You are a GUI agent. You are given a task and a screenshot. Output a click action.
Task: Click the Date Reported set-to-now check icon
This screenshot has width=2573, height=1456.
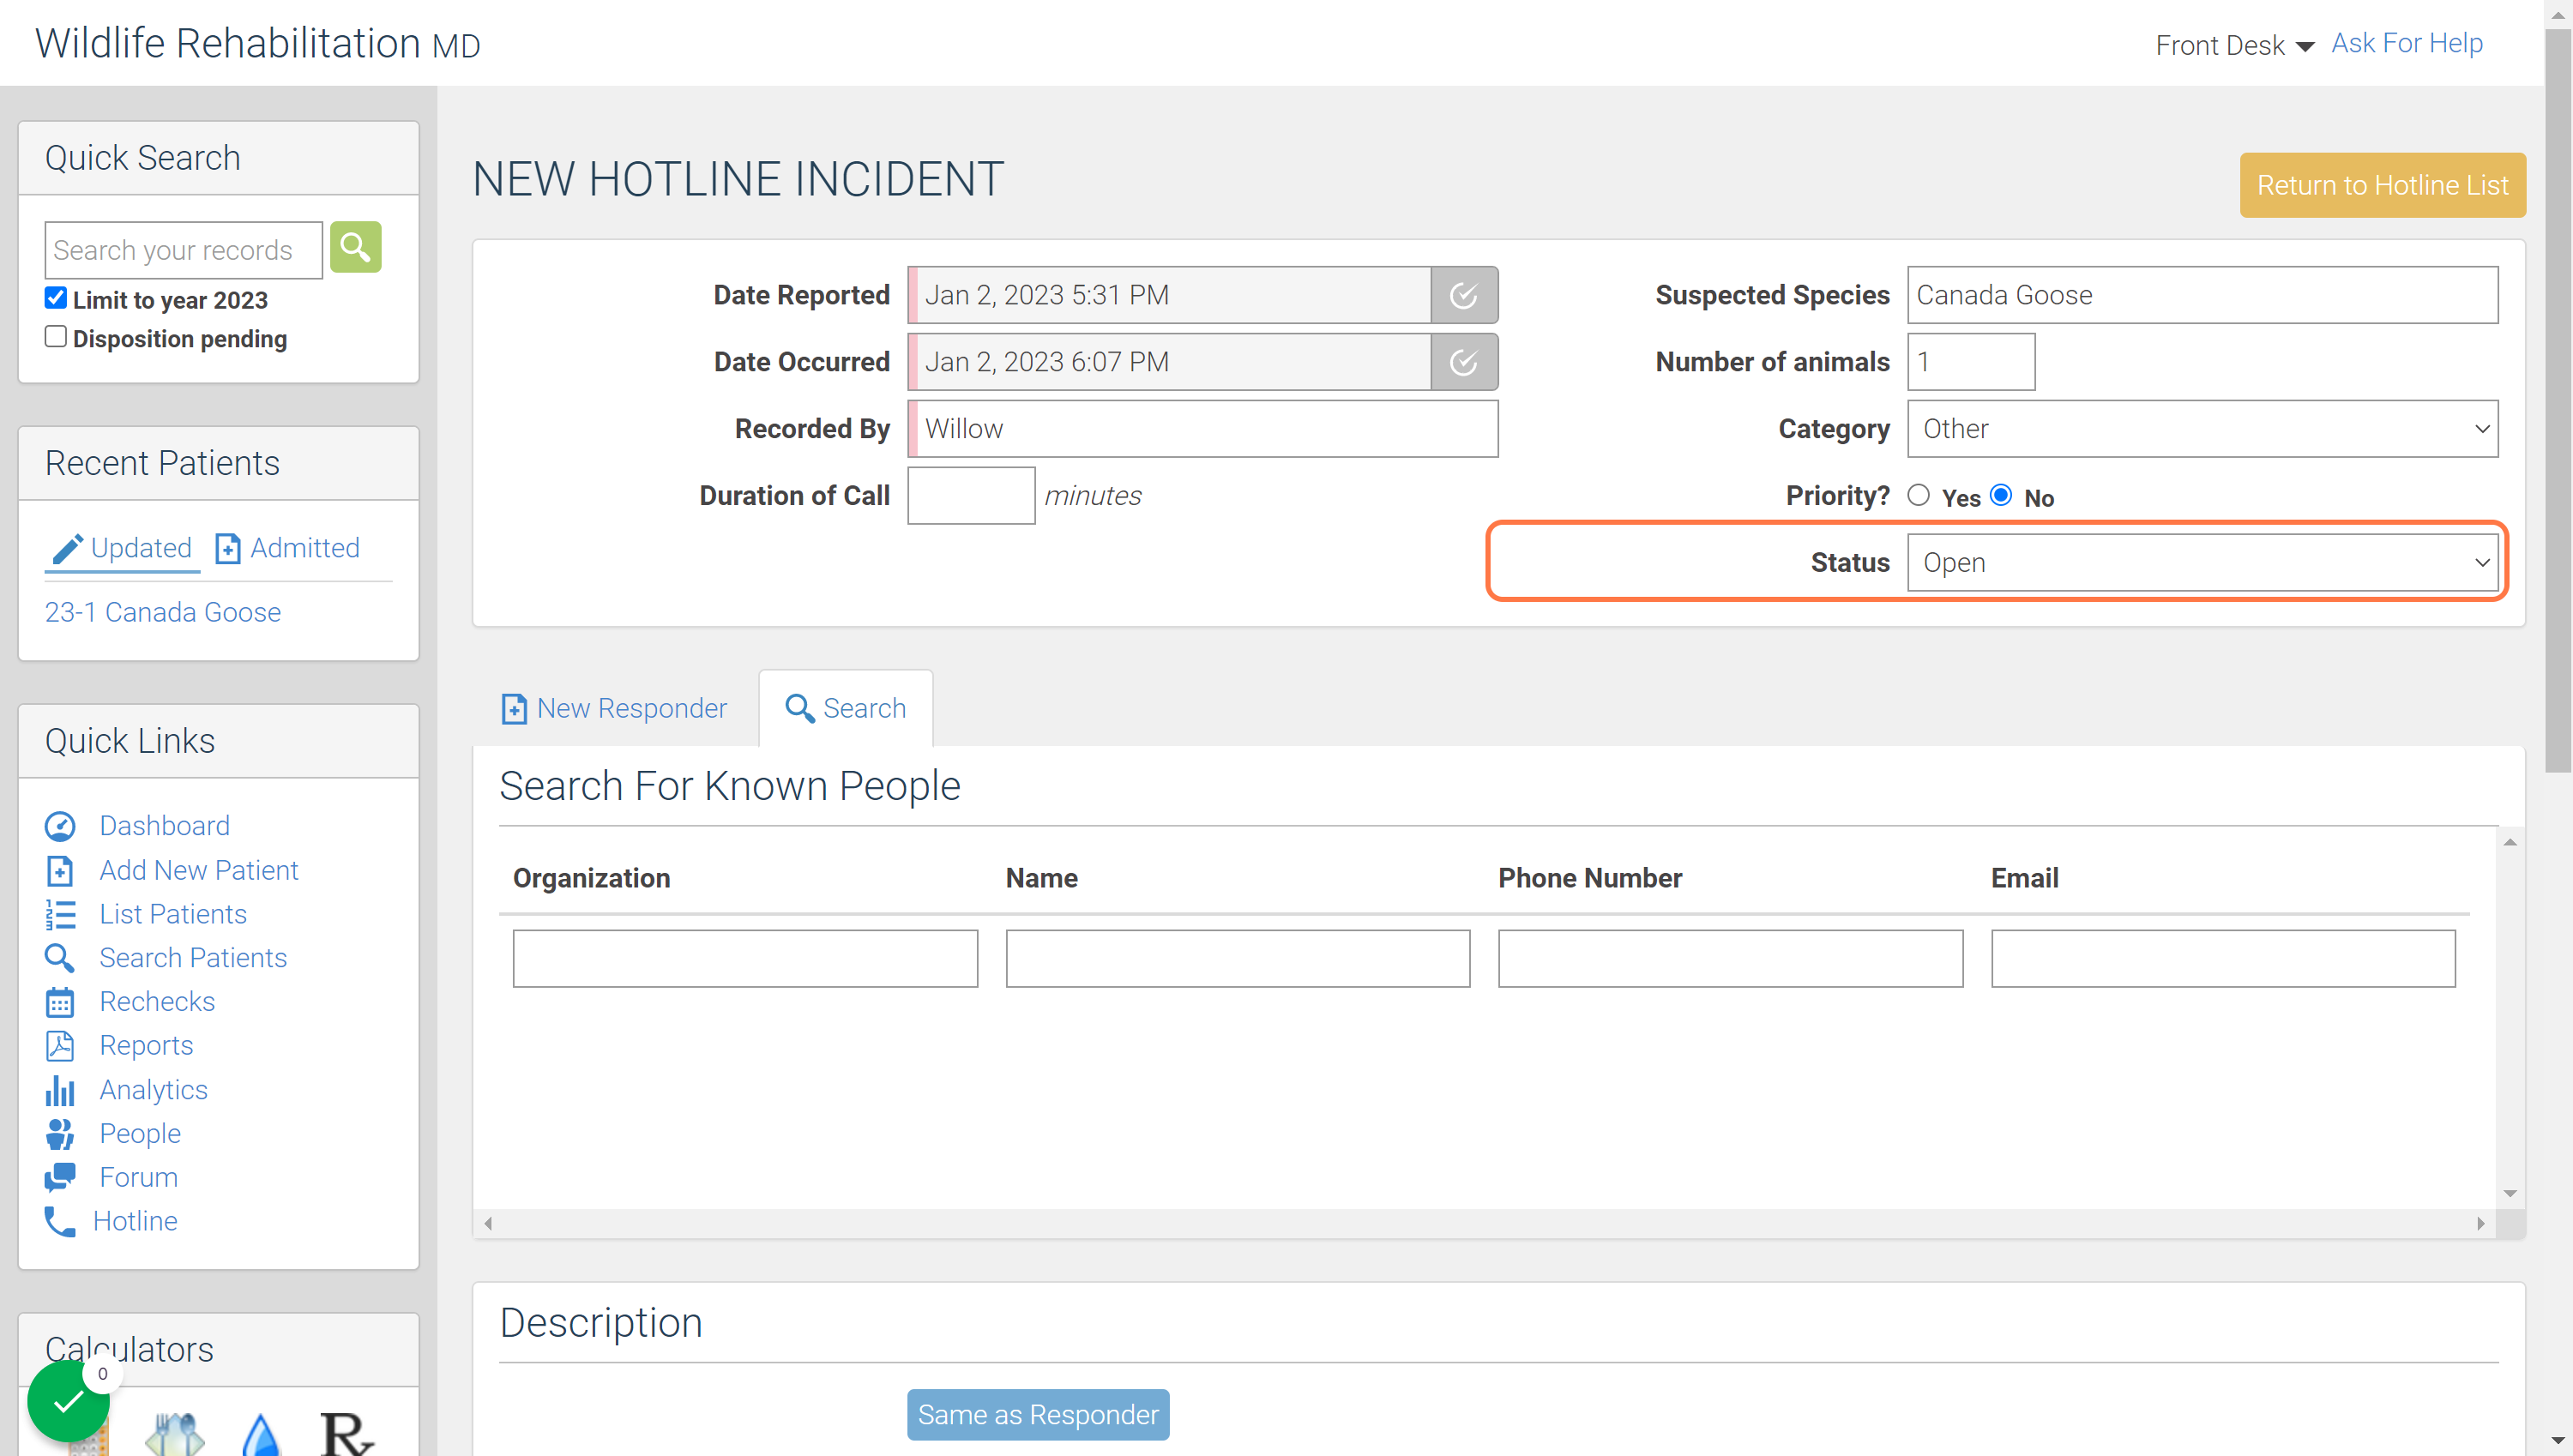(x=1463, y=295)
